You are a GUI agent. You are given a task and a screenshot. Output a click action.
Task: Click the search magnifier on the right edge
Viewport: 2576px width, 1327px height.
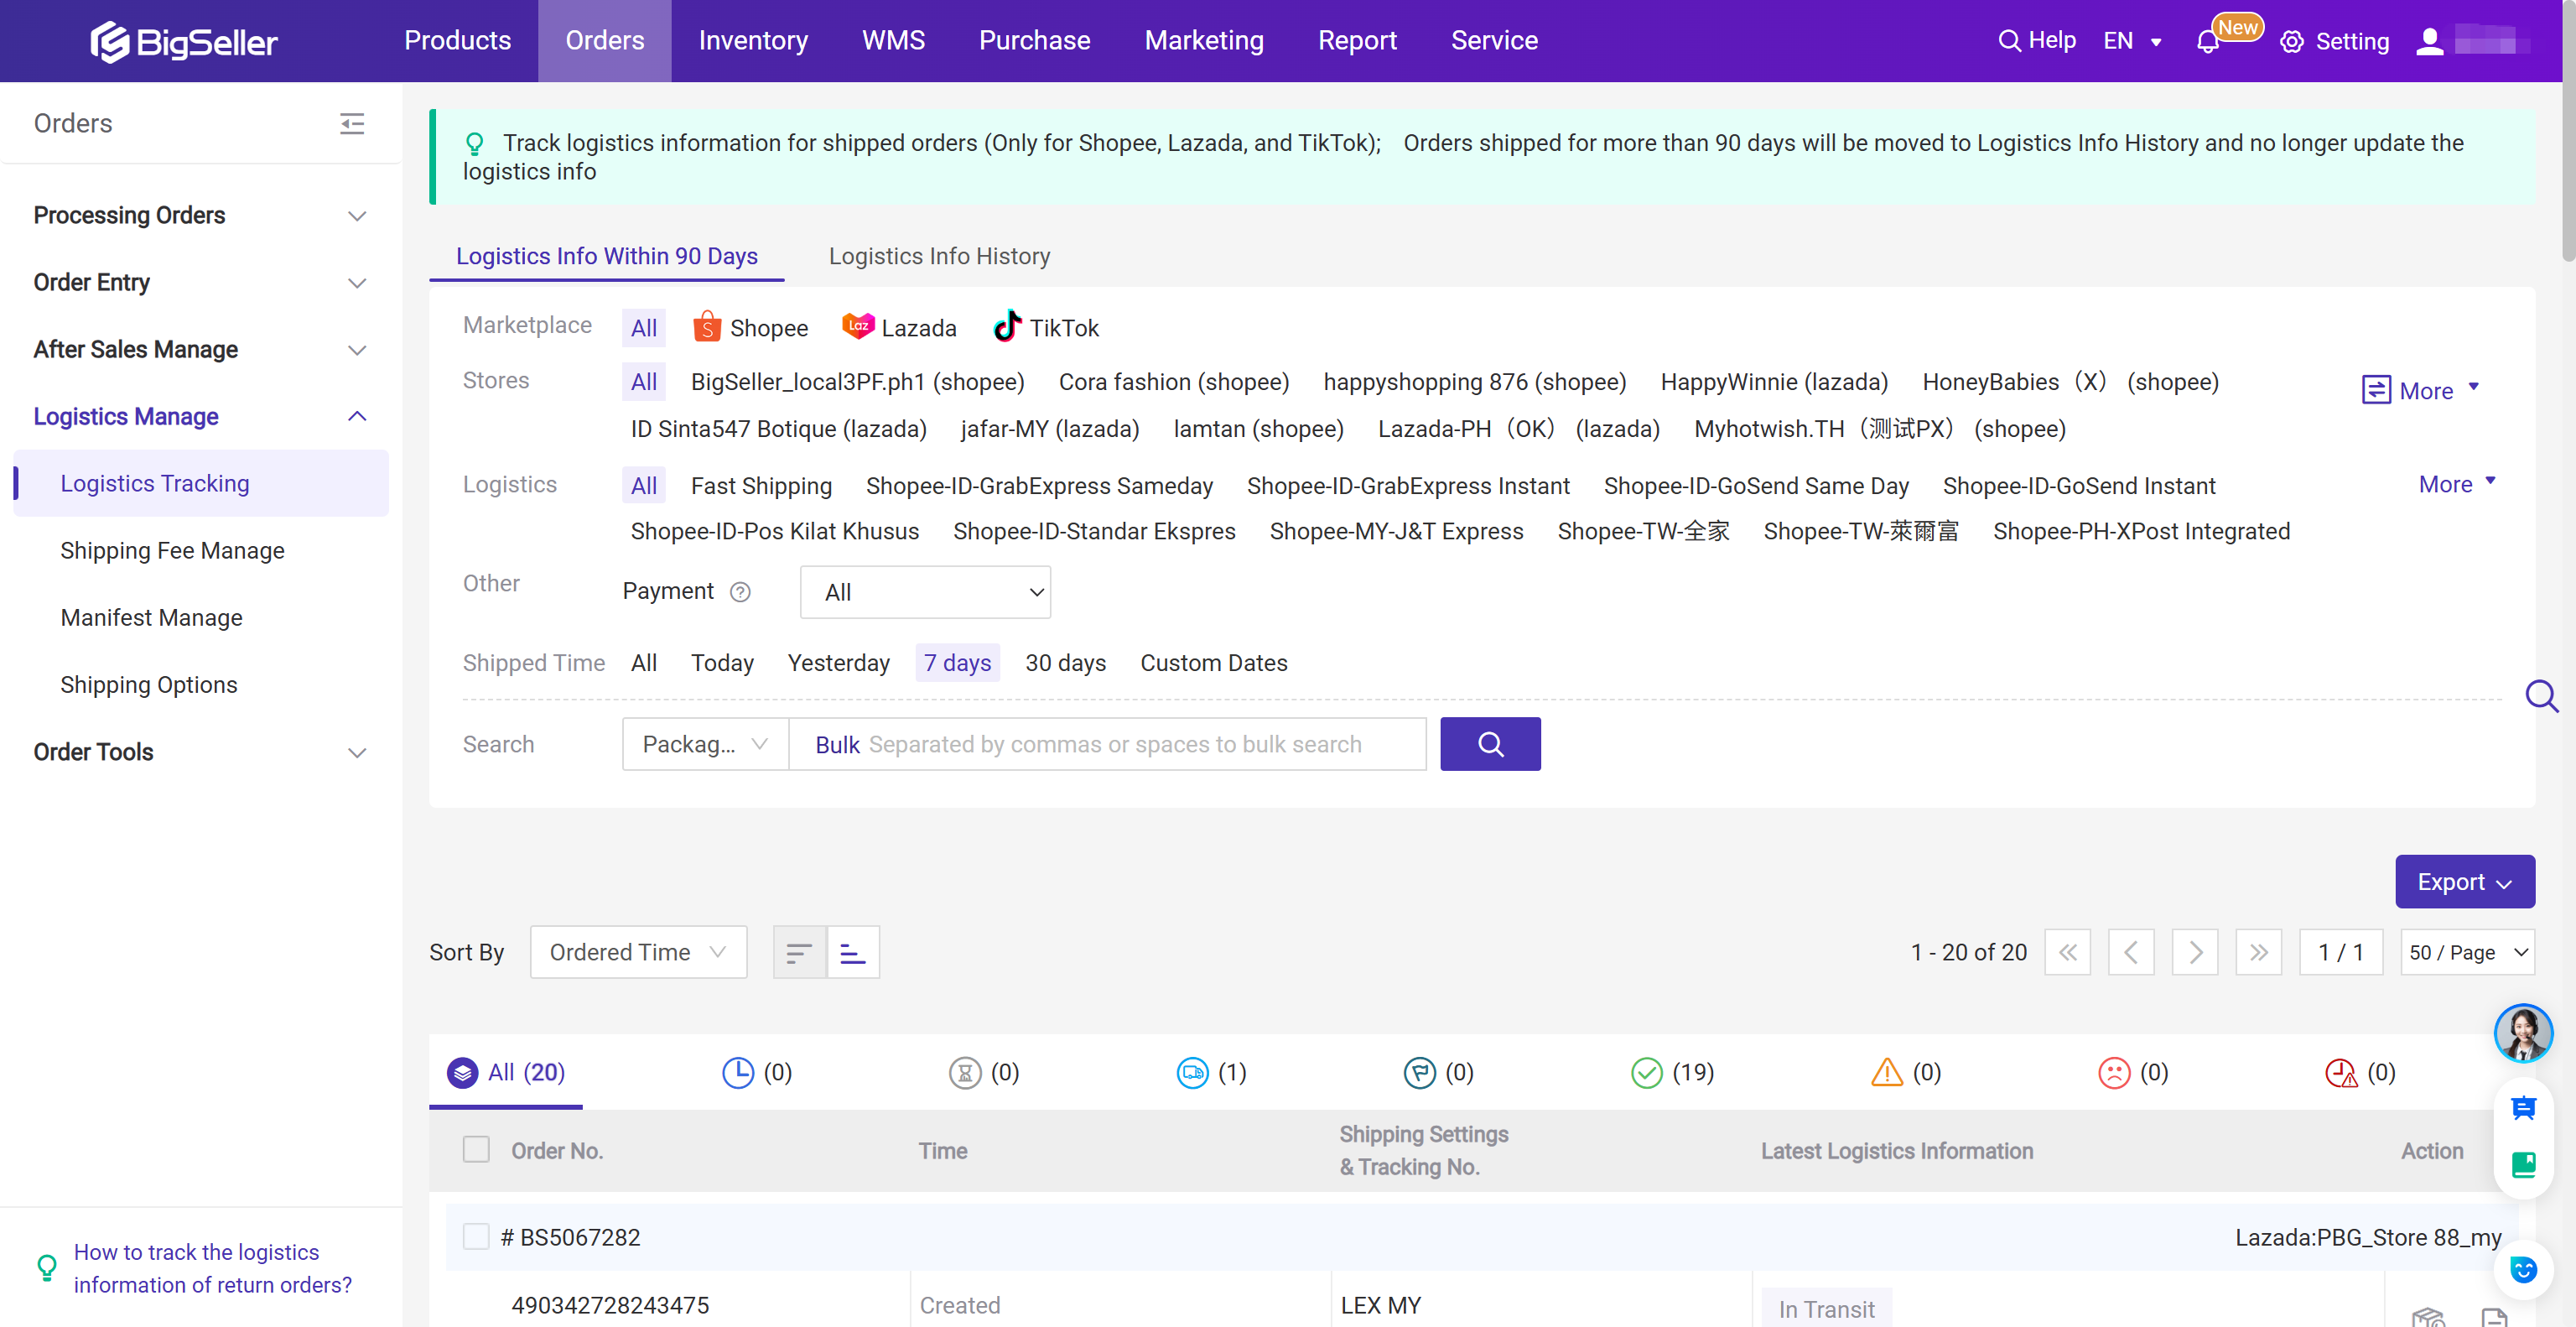(x=2543, y=696)
